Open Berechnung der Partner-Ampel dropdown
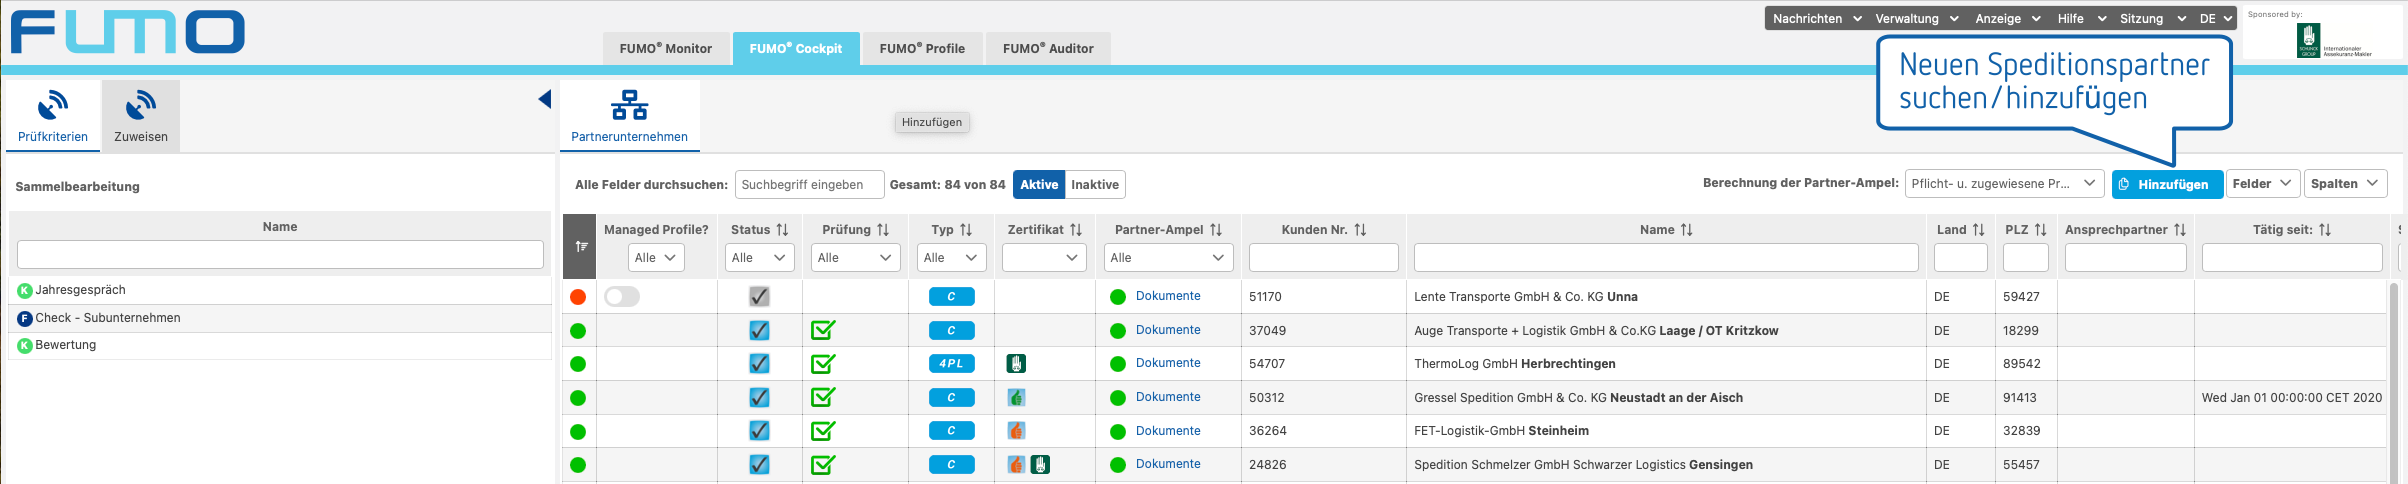The height and width of the screenshot is (484, 2408). pos(2005,184)
